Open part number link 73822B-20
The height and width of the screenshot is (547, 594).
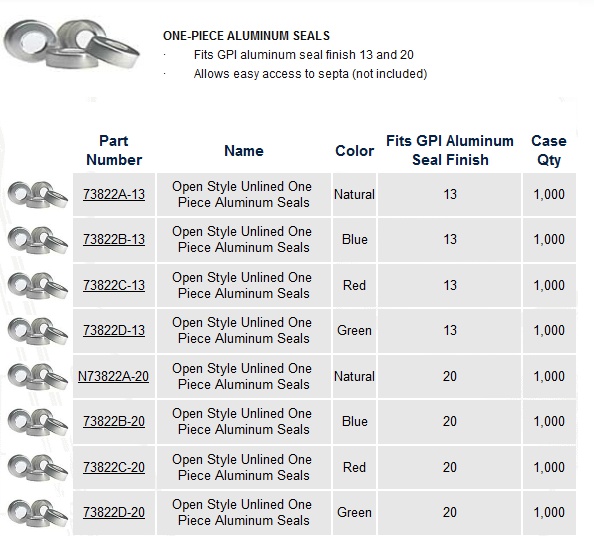point(114,421)
